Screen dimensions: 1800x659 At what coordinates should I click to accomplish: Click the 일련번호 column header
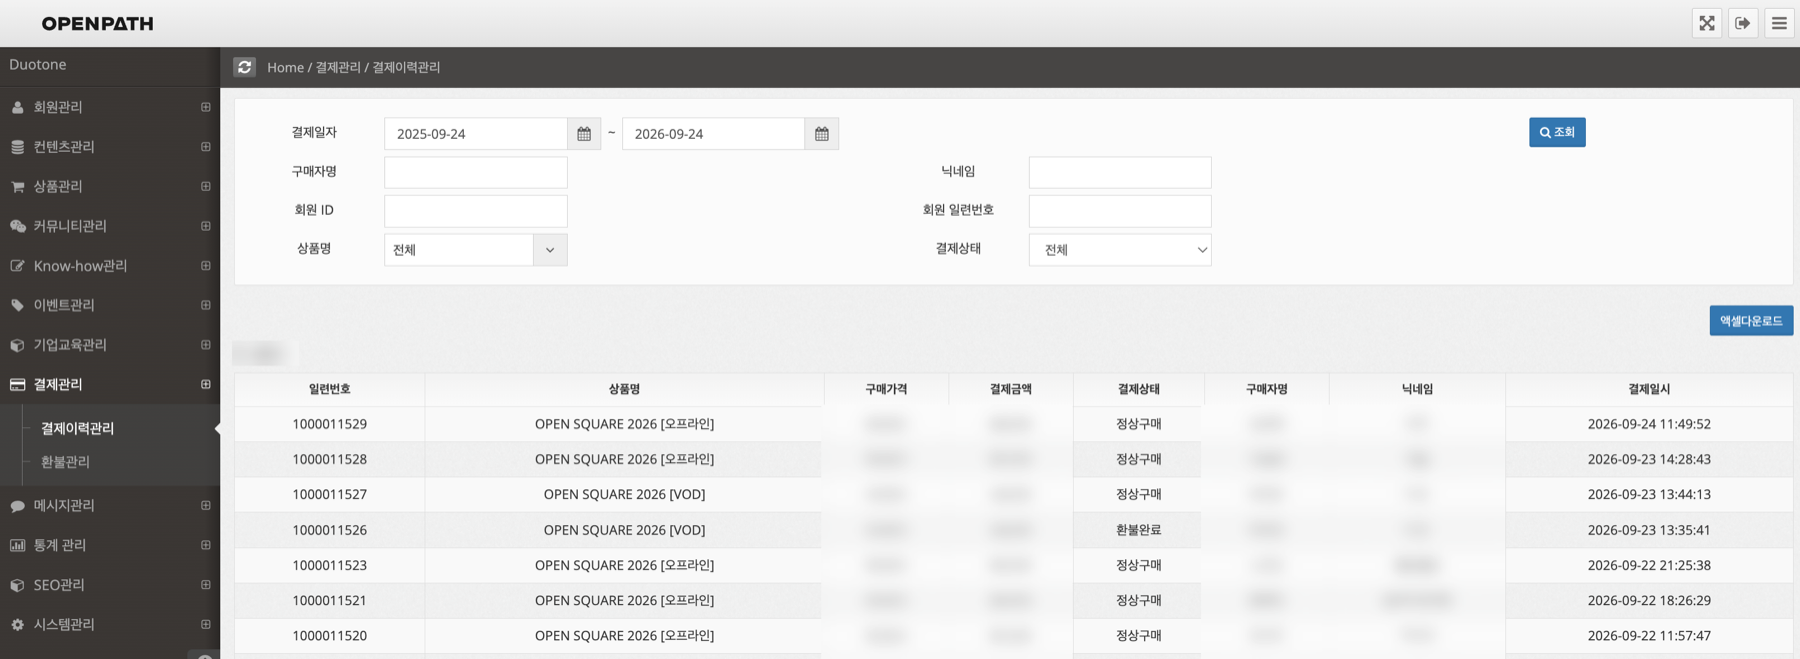[330, 389]
